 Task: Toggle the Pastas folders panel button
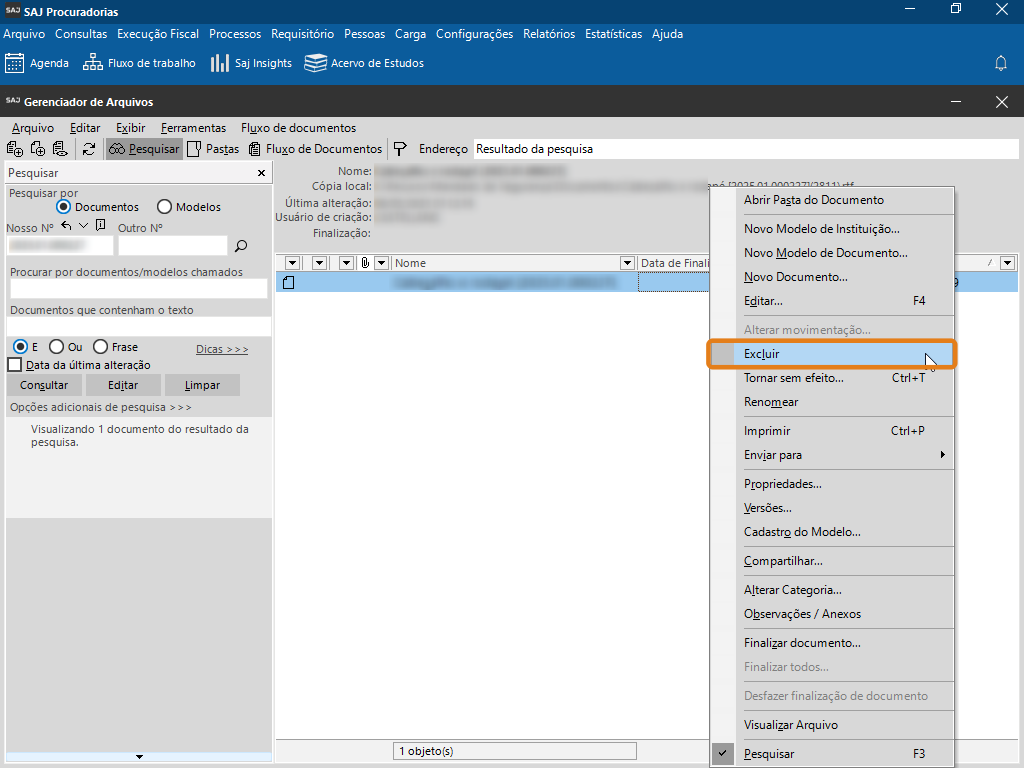click(213, 149)
